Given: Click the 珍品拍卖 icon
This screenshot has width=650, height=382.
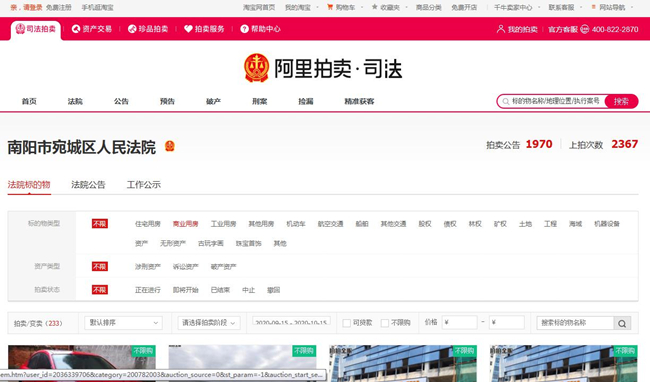Looking at the screenshot, I should [132, 29].
